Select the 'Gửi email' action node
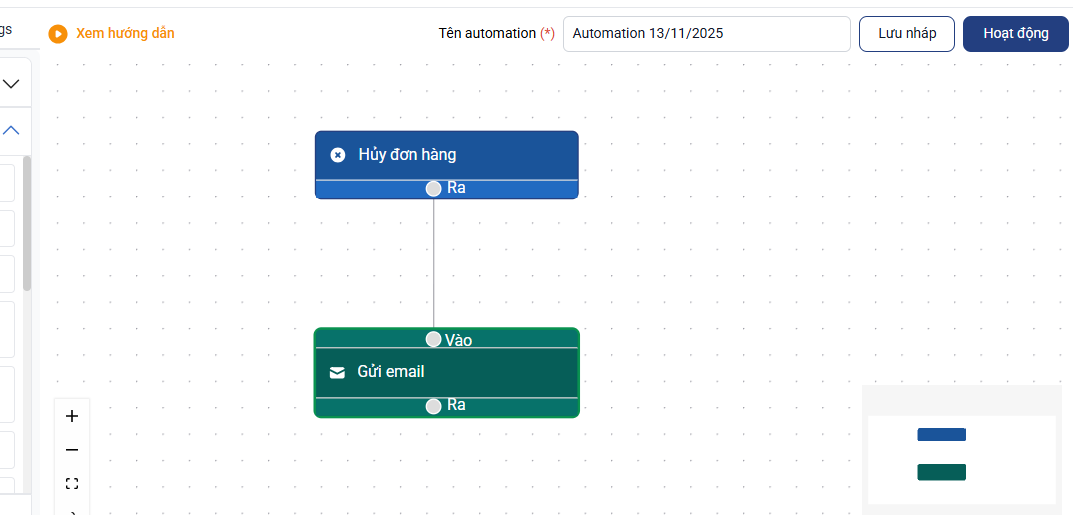 pos(446,372)
